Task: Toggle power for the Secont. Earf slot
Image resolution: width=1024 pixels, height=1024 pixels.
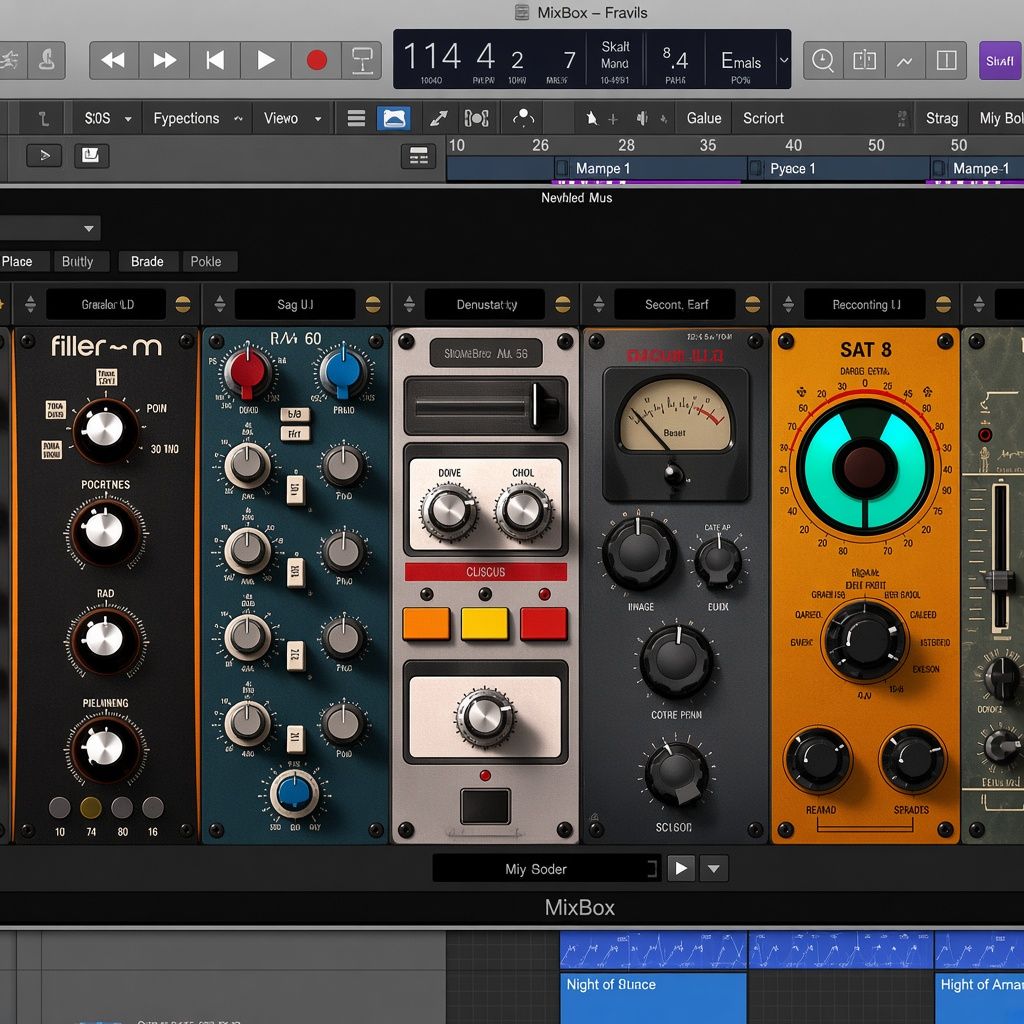Action: [x=753, y=304]
